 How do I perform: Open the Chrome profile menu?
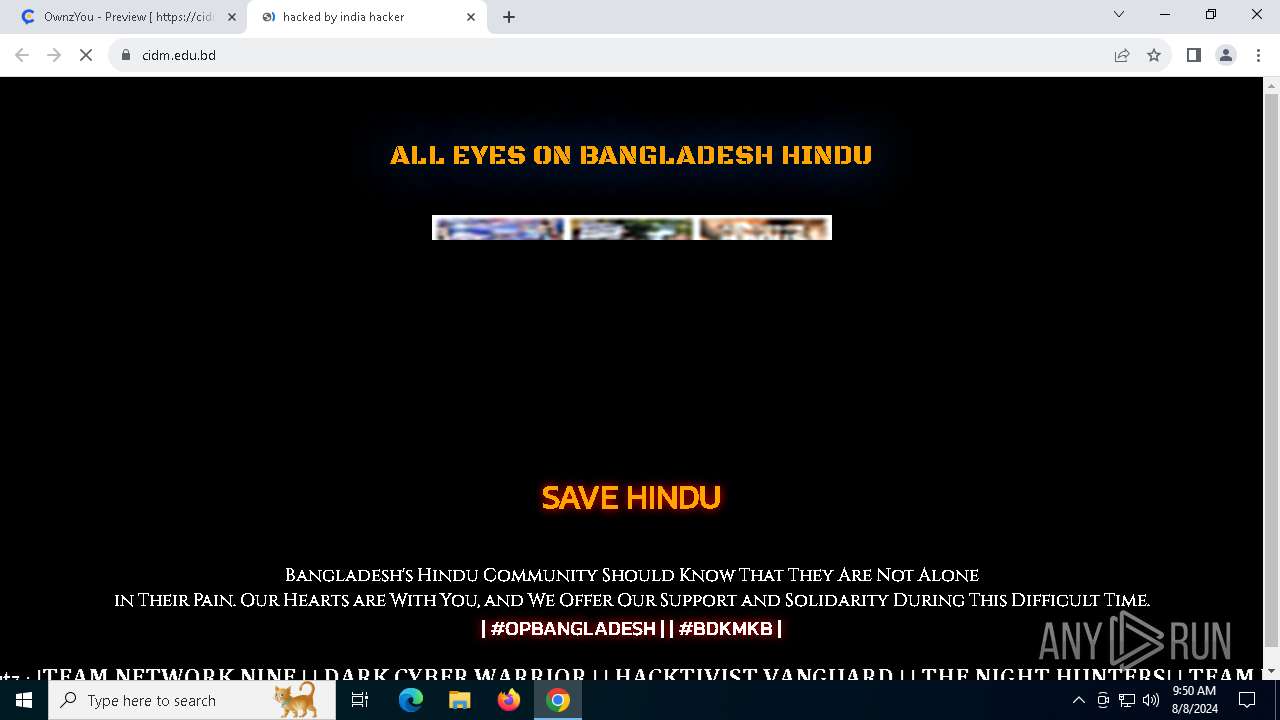[1226, 55]
